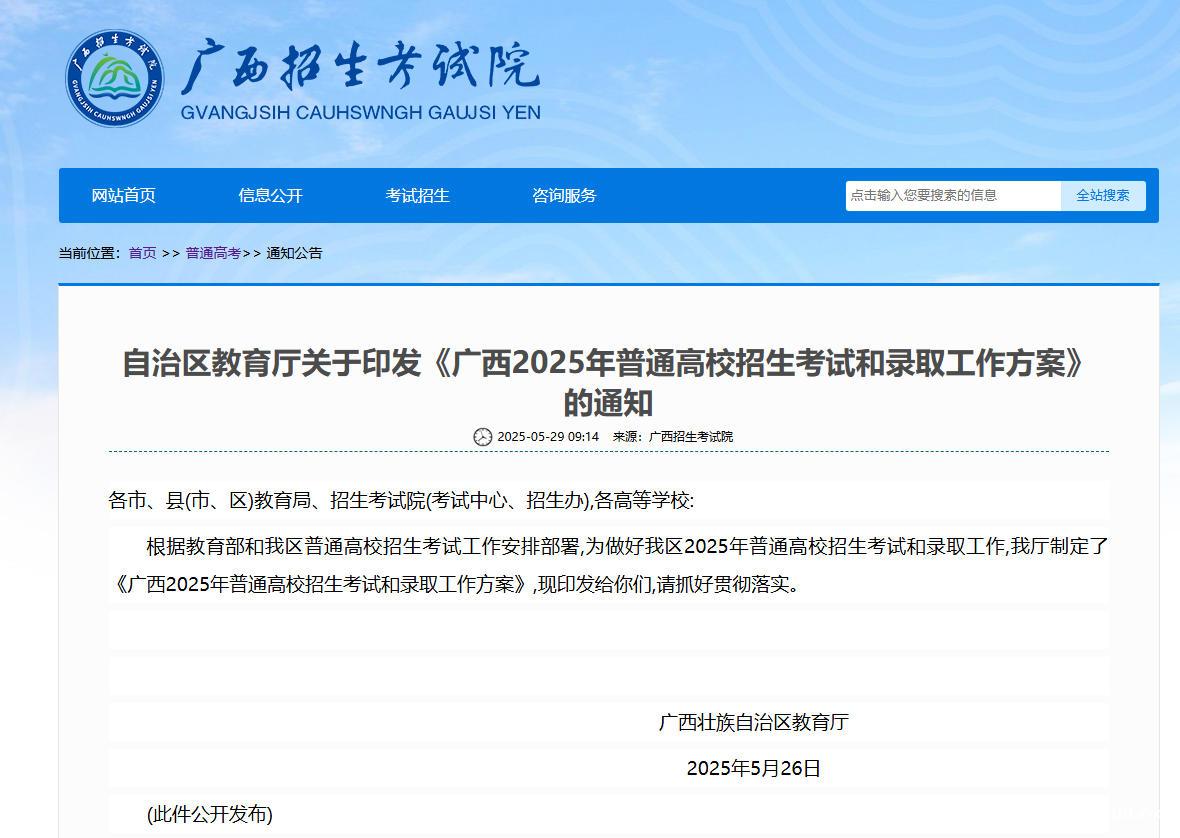Click the 广西招生考试院 calligraphy site title
1180x838 pixels.
[360, 66]
